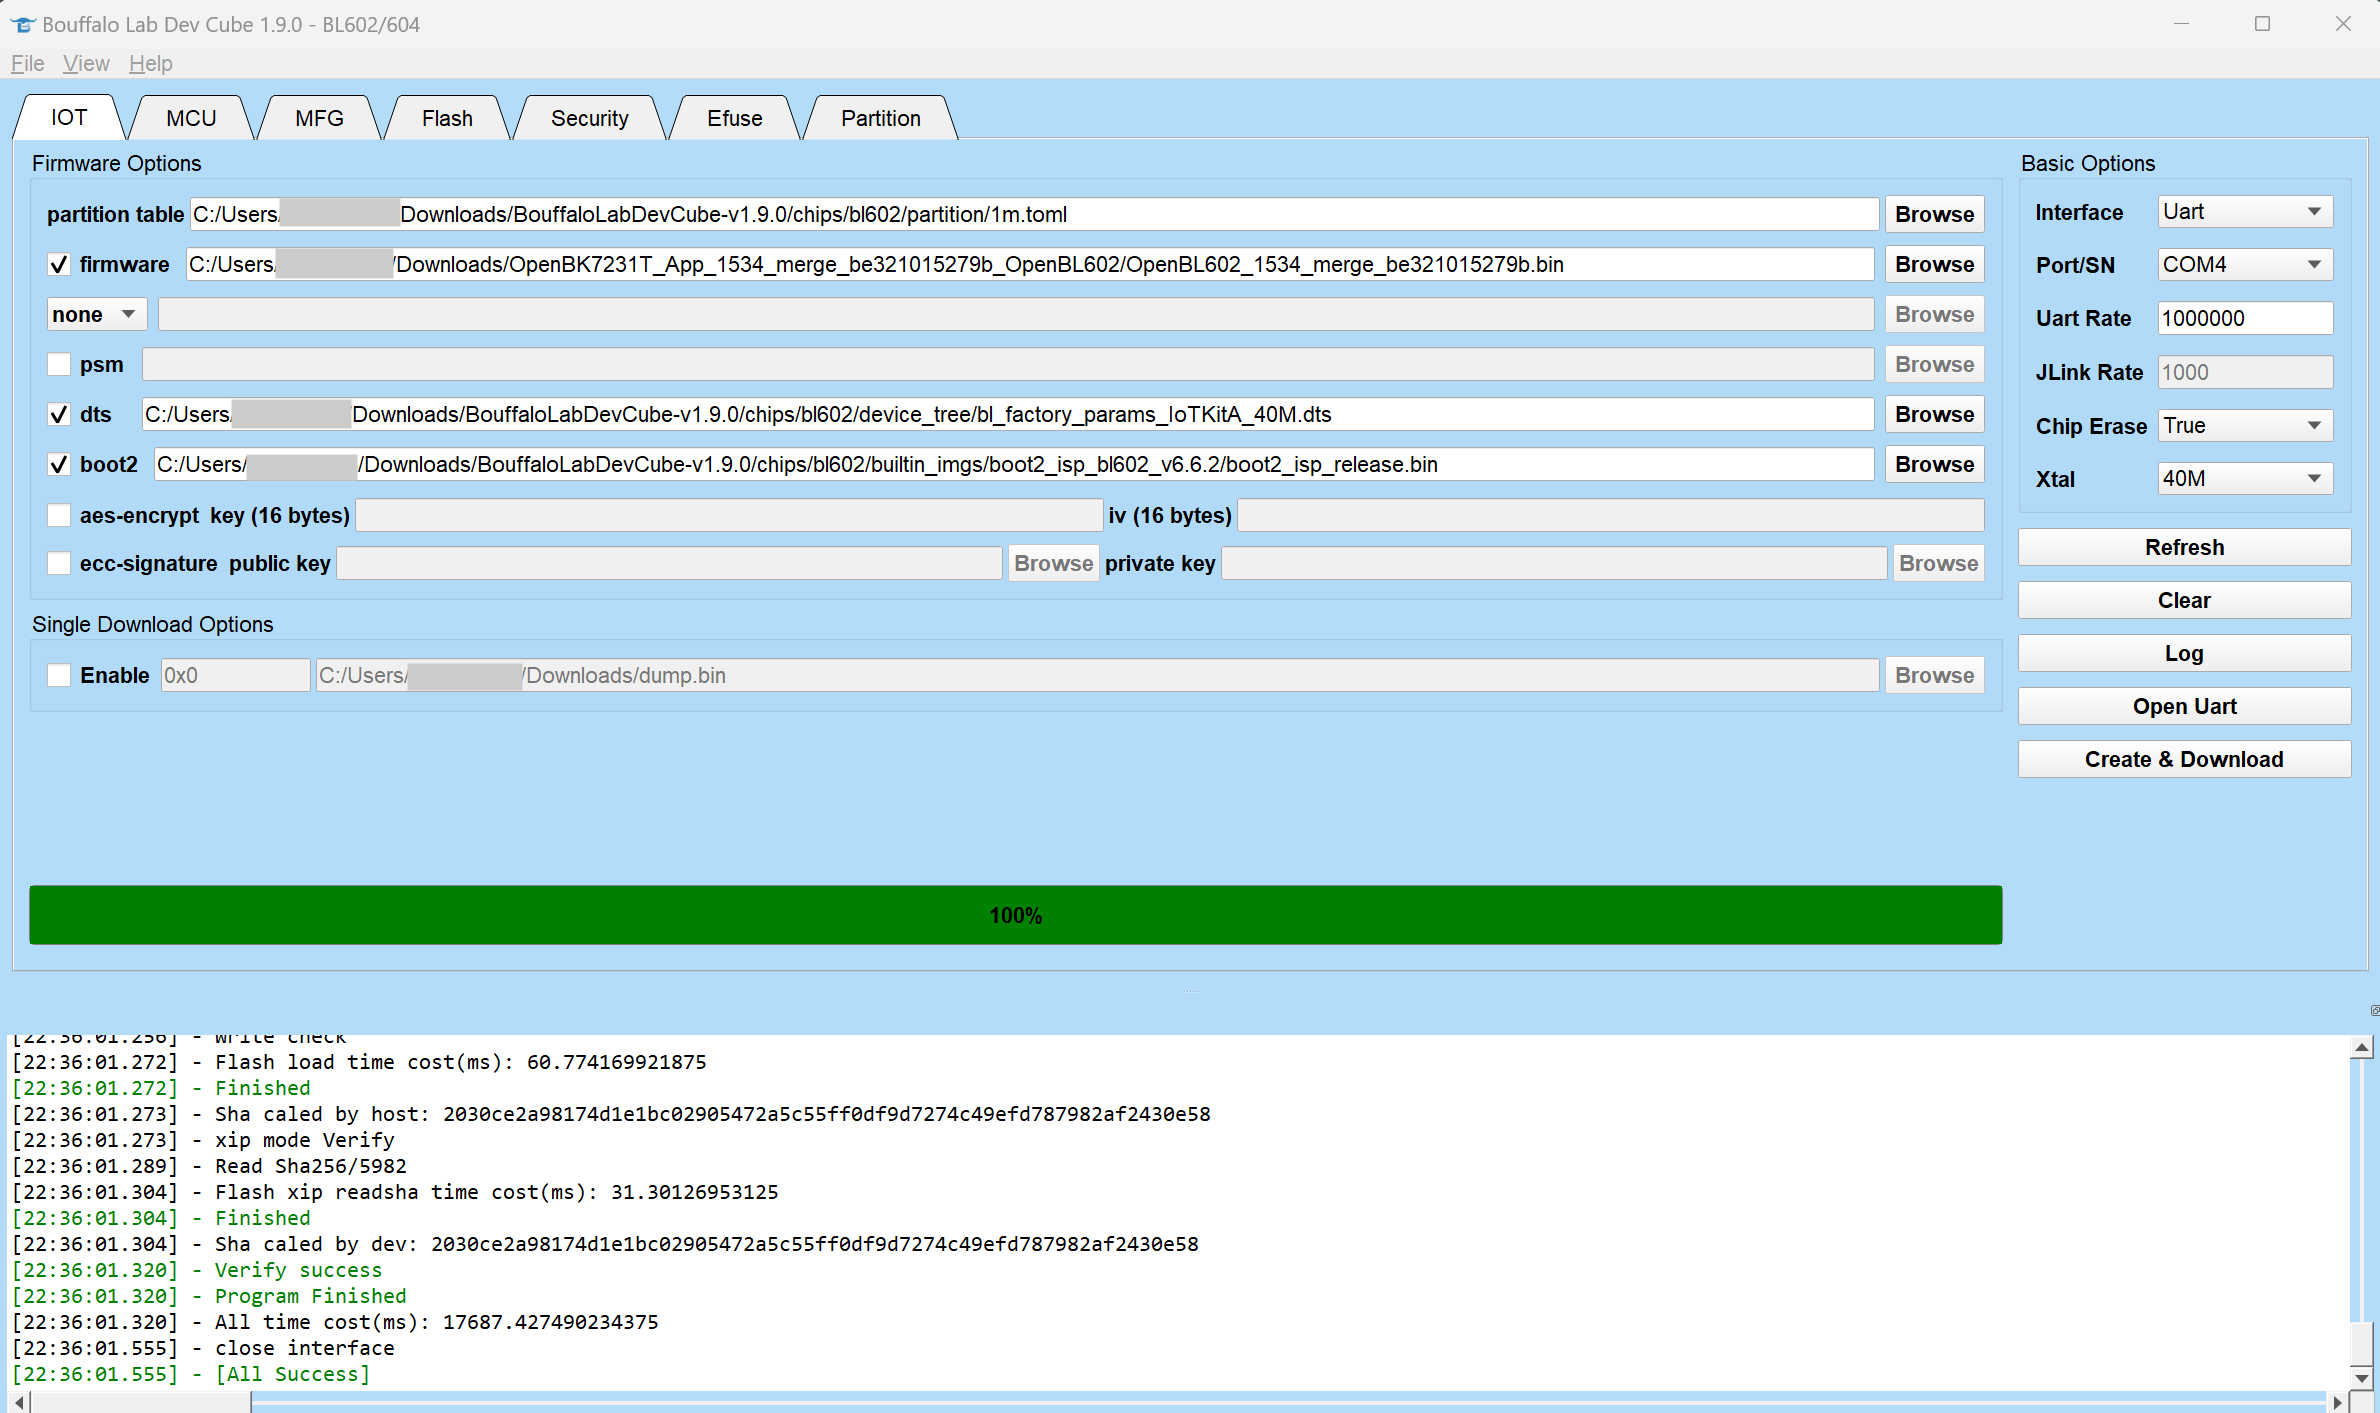This screenshot has height=1413, width=2380.
Task: Click the Log button
Action: point(2184,653)
